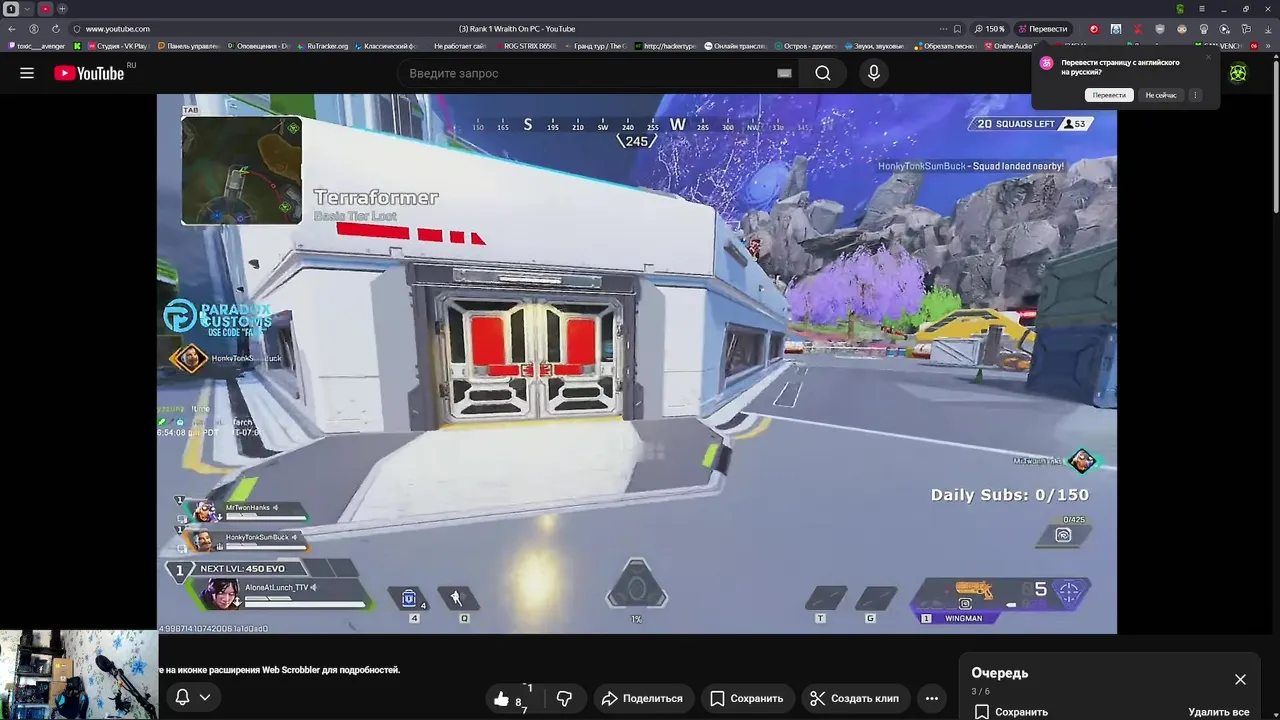Viewport: 1280px width, 720px height.
Task: Click the Сохранить button under the video
Action: pos(747,699)
